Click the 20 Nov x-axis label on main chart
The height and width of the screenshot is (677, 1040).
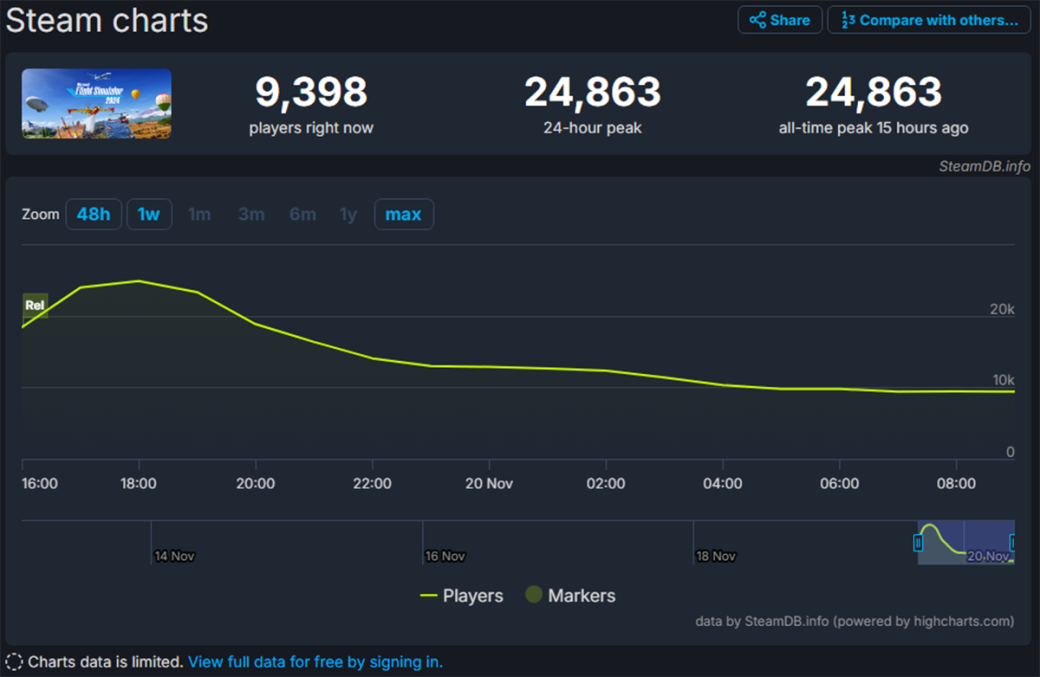(489, 483)
